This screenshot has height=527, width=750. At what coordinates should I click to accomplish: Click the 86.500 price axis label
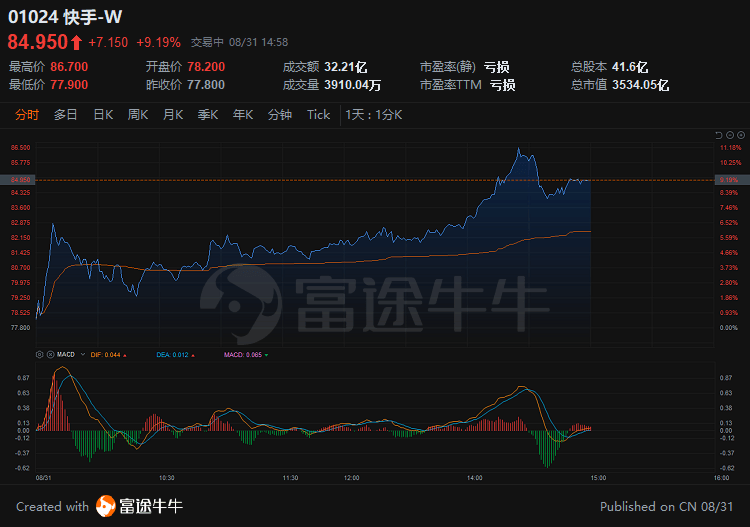coord(21,148)
